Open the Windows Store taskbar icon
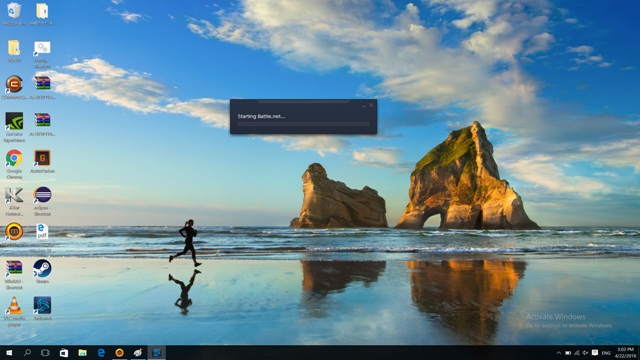Screen dimensions: 640x360 [x=64, y=353]
